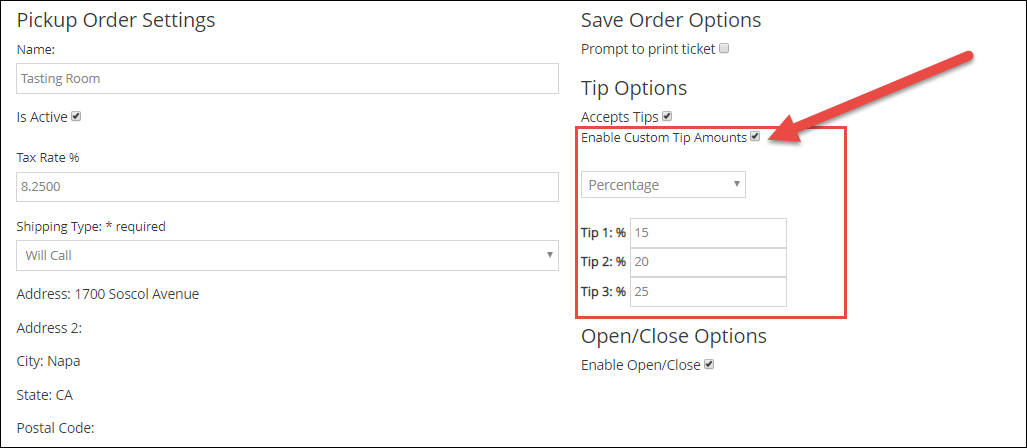Click the 1700 Soscol Avenue address text
This screenshot has height=448, width=1027.
click(x=136, y=294)
